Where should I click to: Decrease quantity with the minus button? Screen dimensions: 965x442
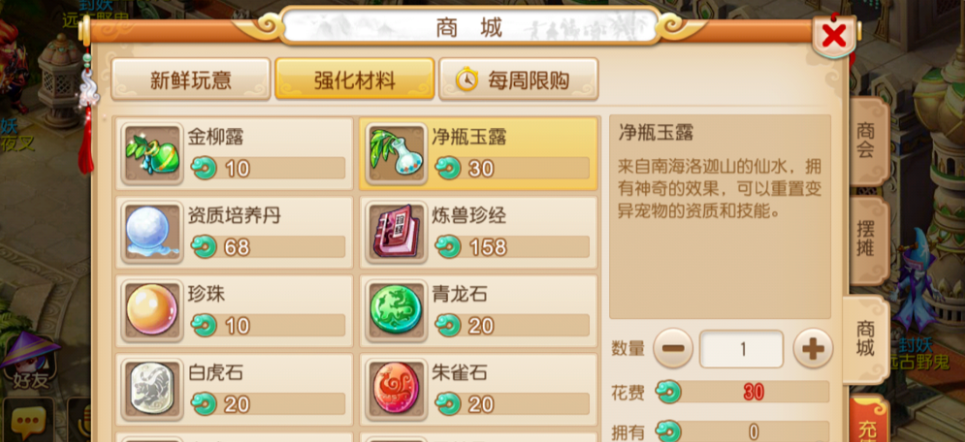click(x=673, y=348)
